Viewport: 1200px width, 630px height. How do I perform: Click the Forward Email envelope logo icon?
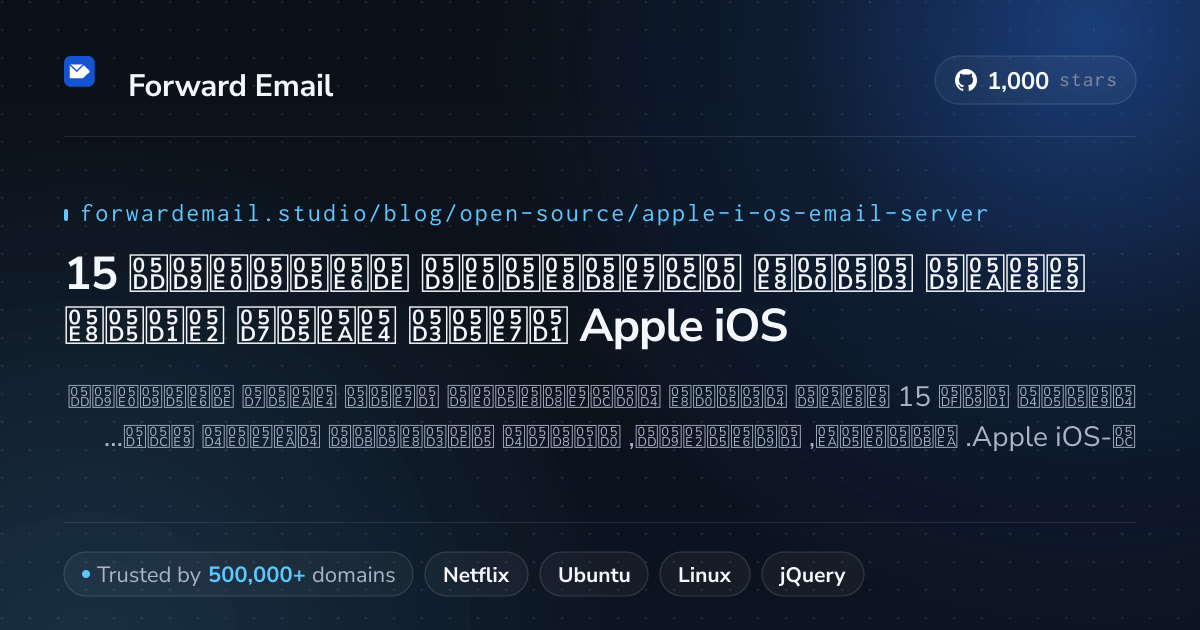point(79,71)
